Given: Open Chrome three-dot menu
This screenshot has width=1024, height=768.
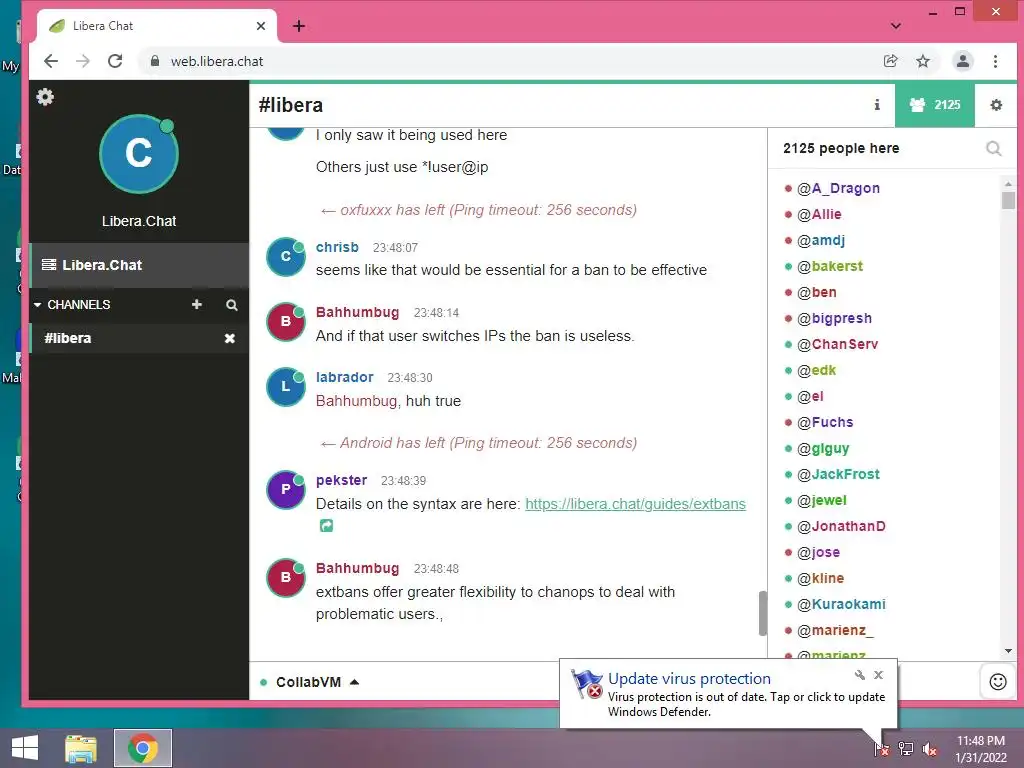Looking at the screenshot, I should (995, 61).
